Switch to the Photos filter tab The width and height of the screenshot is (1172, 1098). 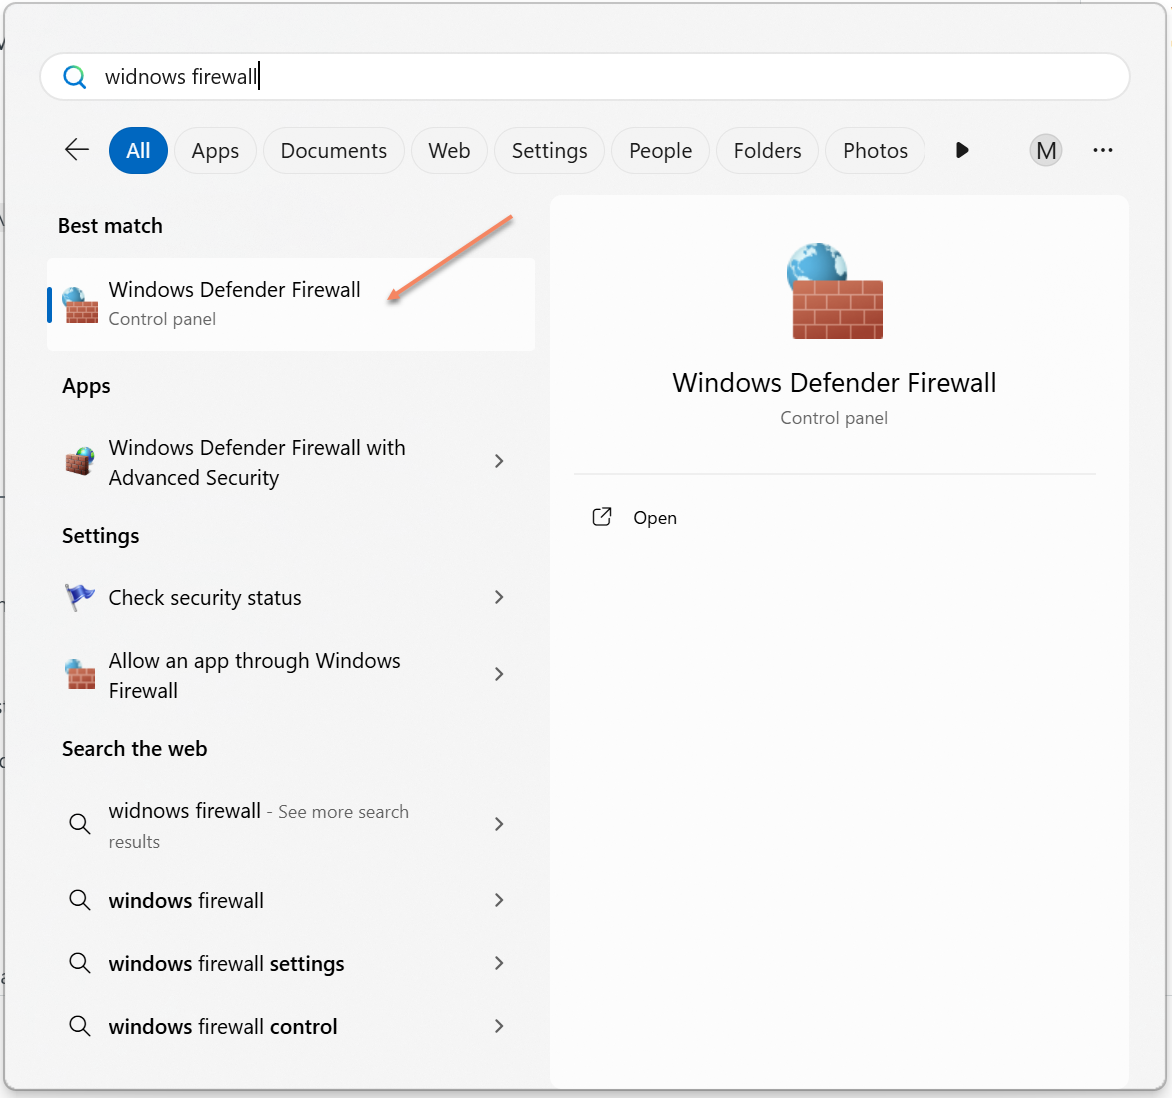(x=875, y=151)
